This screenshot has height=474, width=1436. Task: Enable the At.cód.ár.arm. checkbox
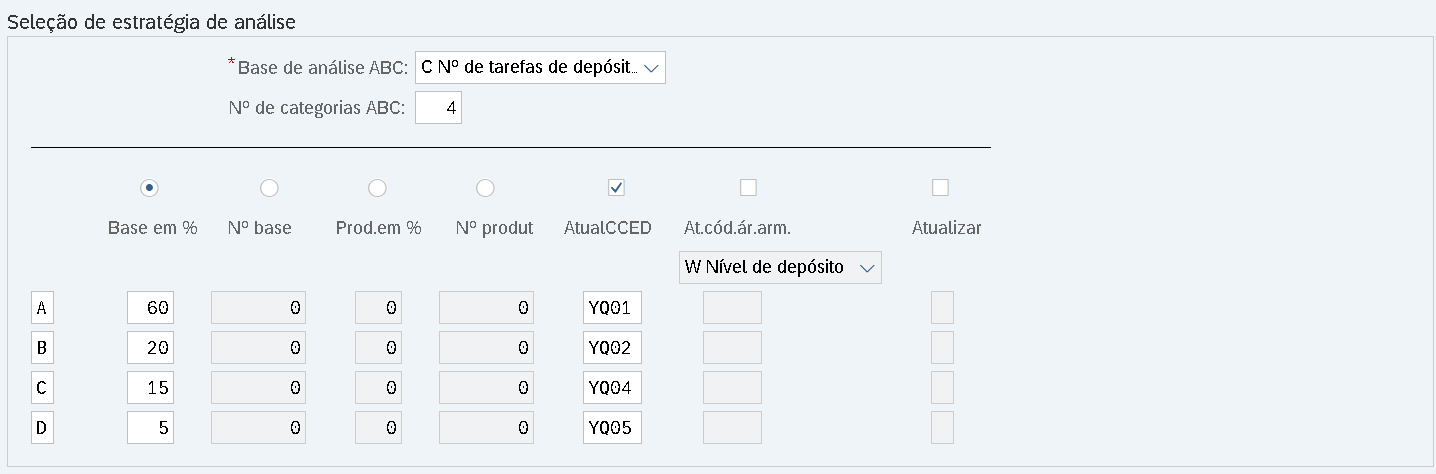748,187
